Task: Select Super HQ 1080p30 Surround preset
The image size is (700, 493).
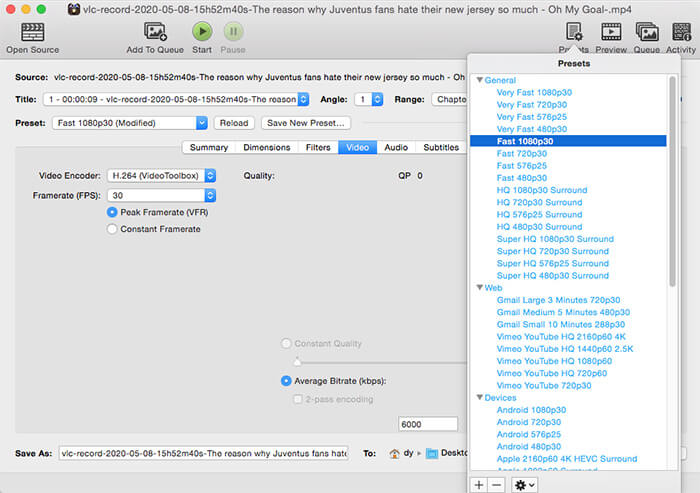Action: pyautogui.click(x=555, y=239)
